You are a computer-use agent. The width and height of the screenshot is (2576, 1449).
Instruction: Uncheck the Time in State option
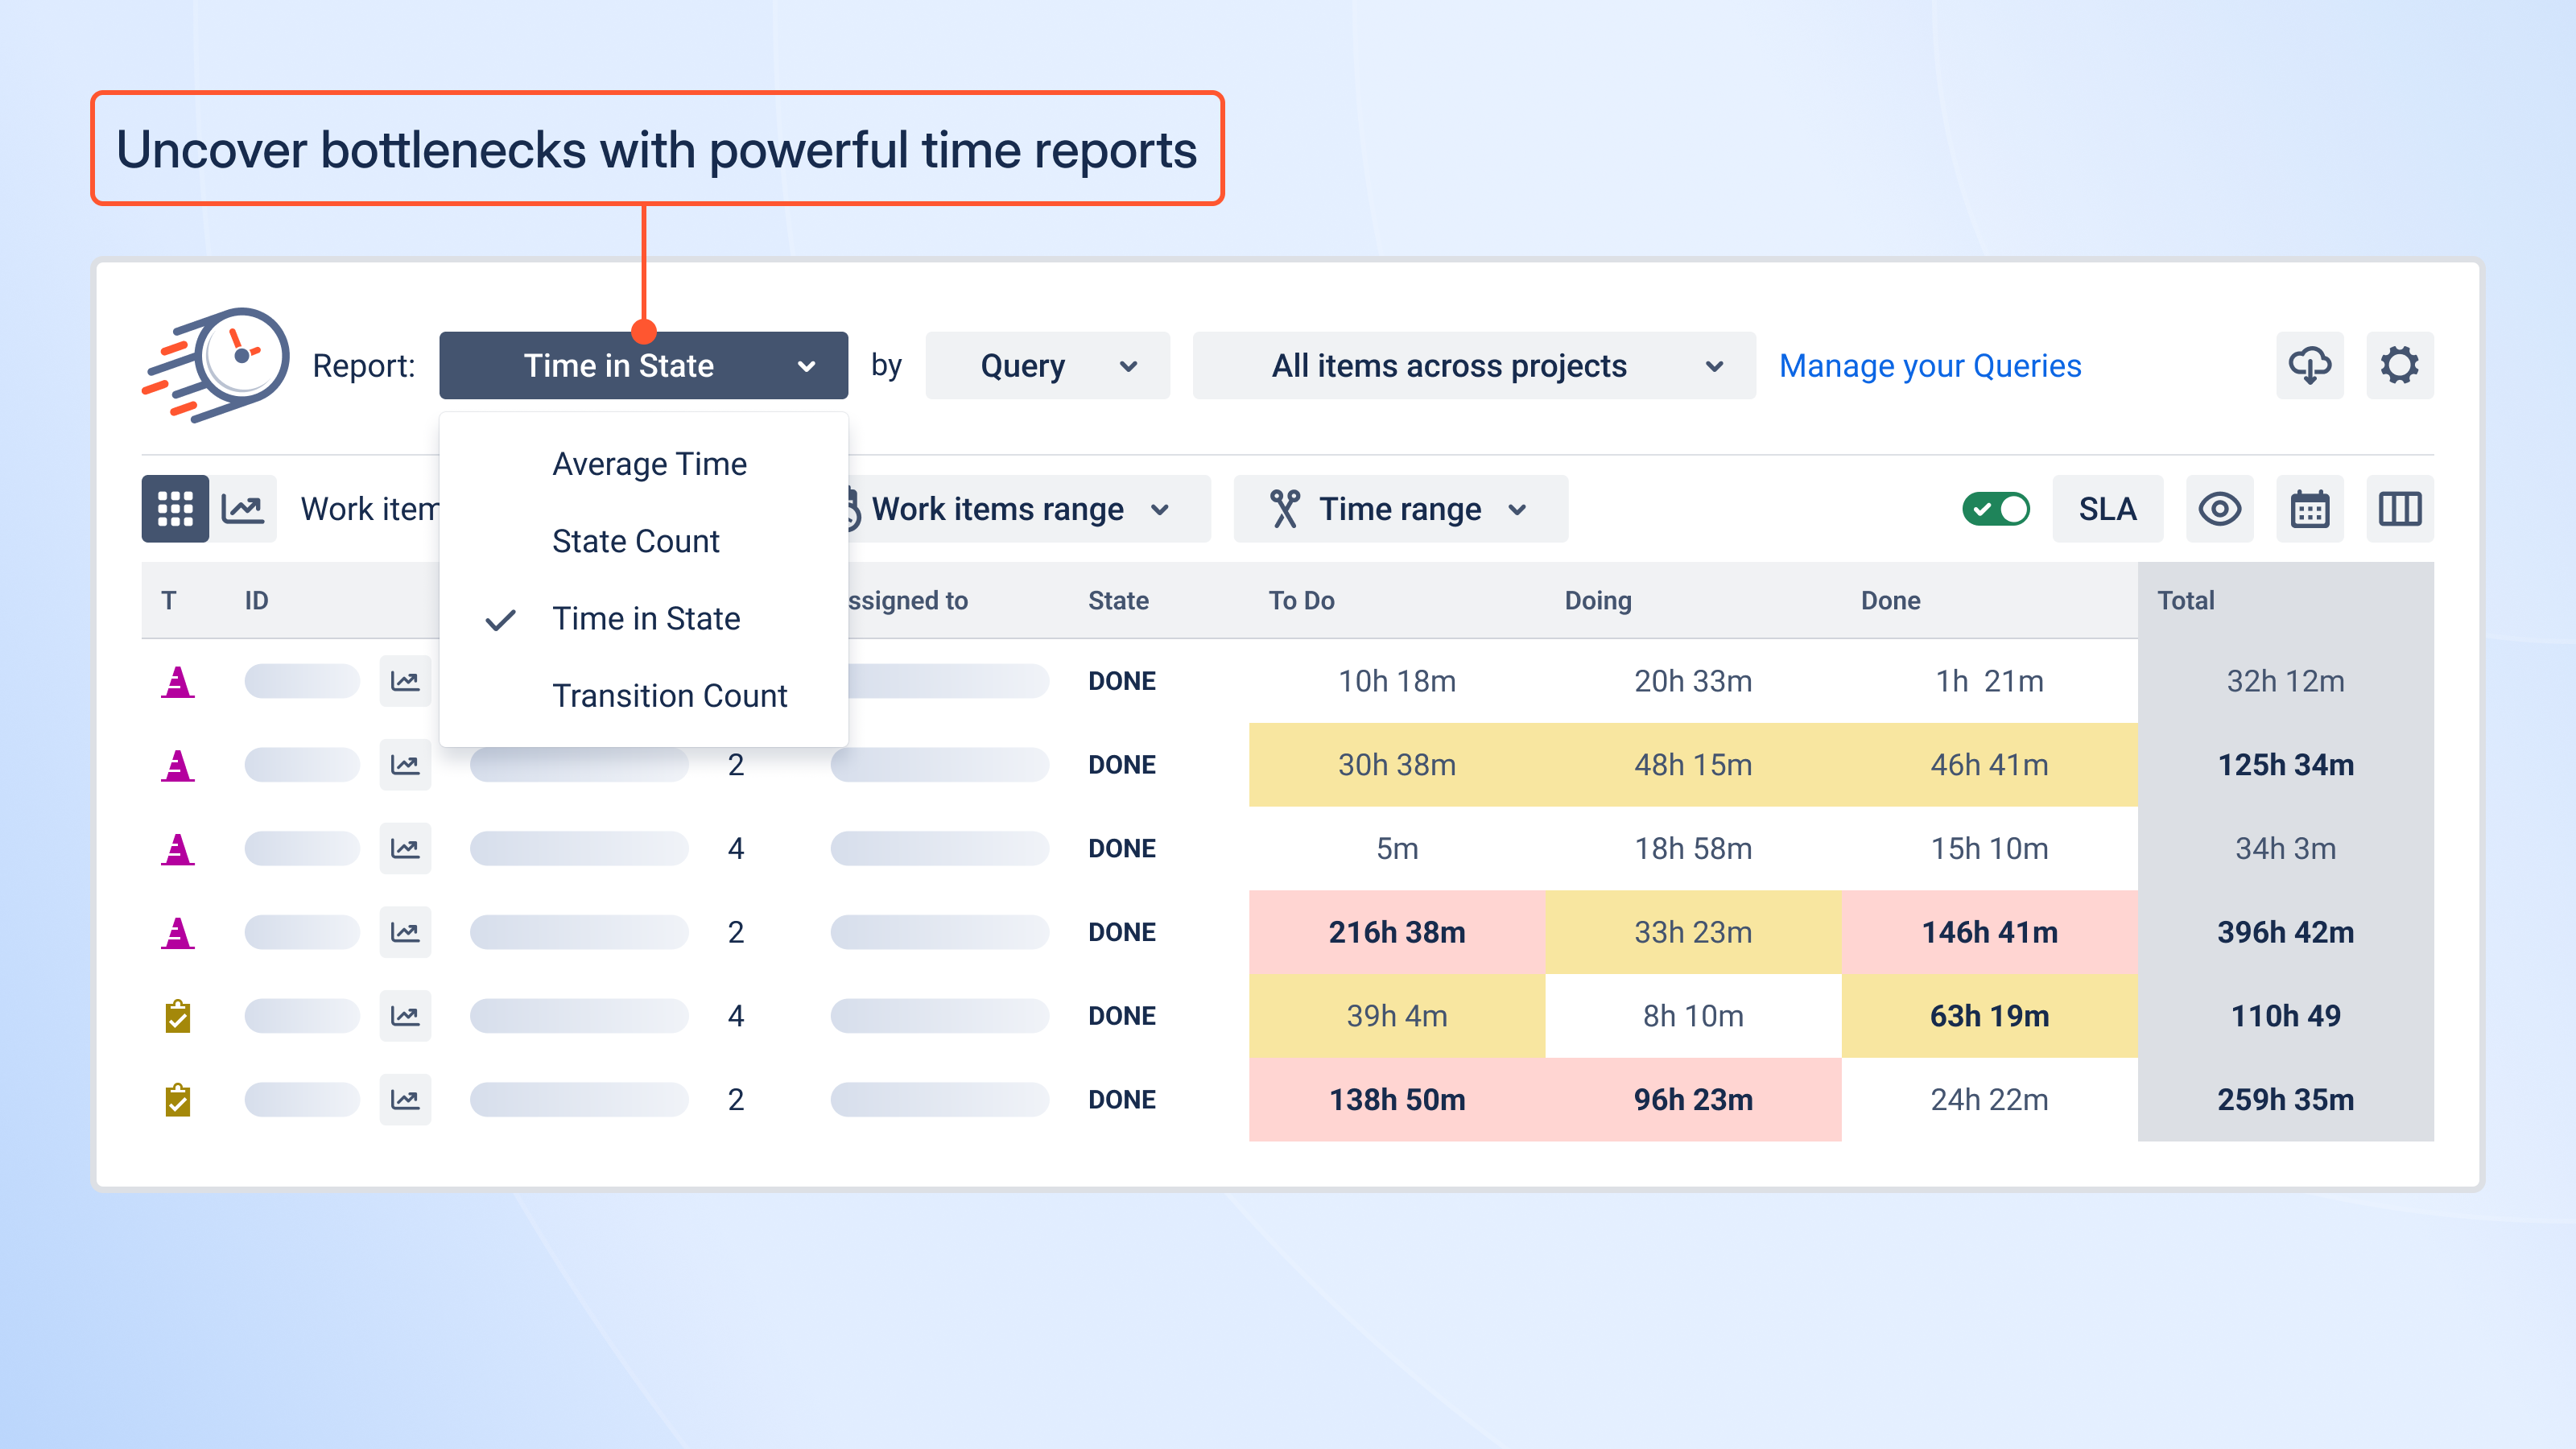pyautogui.click(x=646, y=618)
